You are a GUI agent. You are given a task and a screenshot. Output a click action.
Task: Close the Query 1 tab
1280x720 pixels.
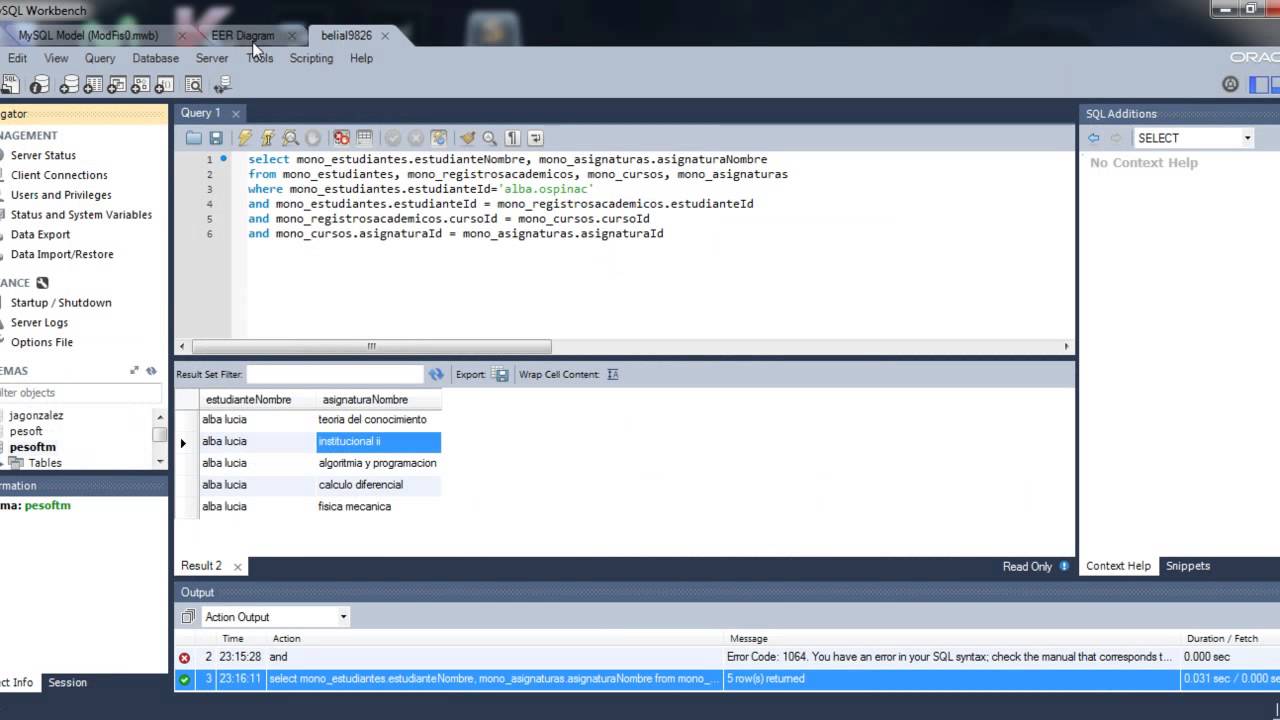[236, 114]
